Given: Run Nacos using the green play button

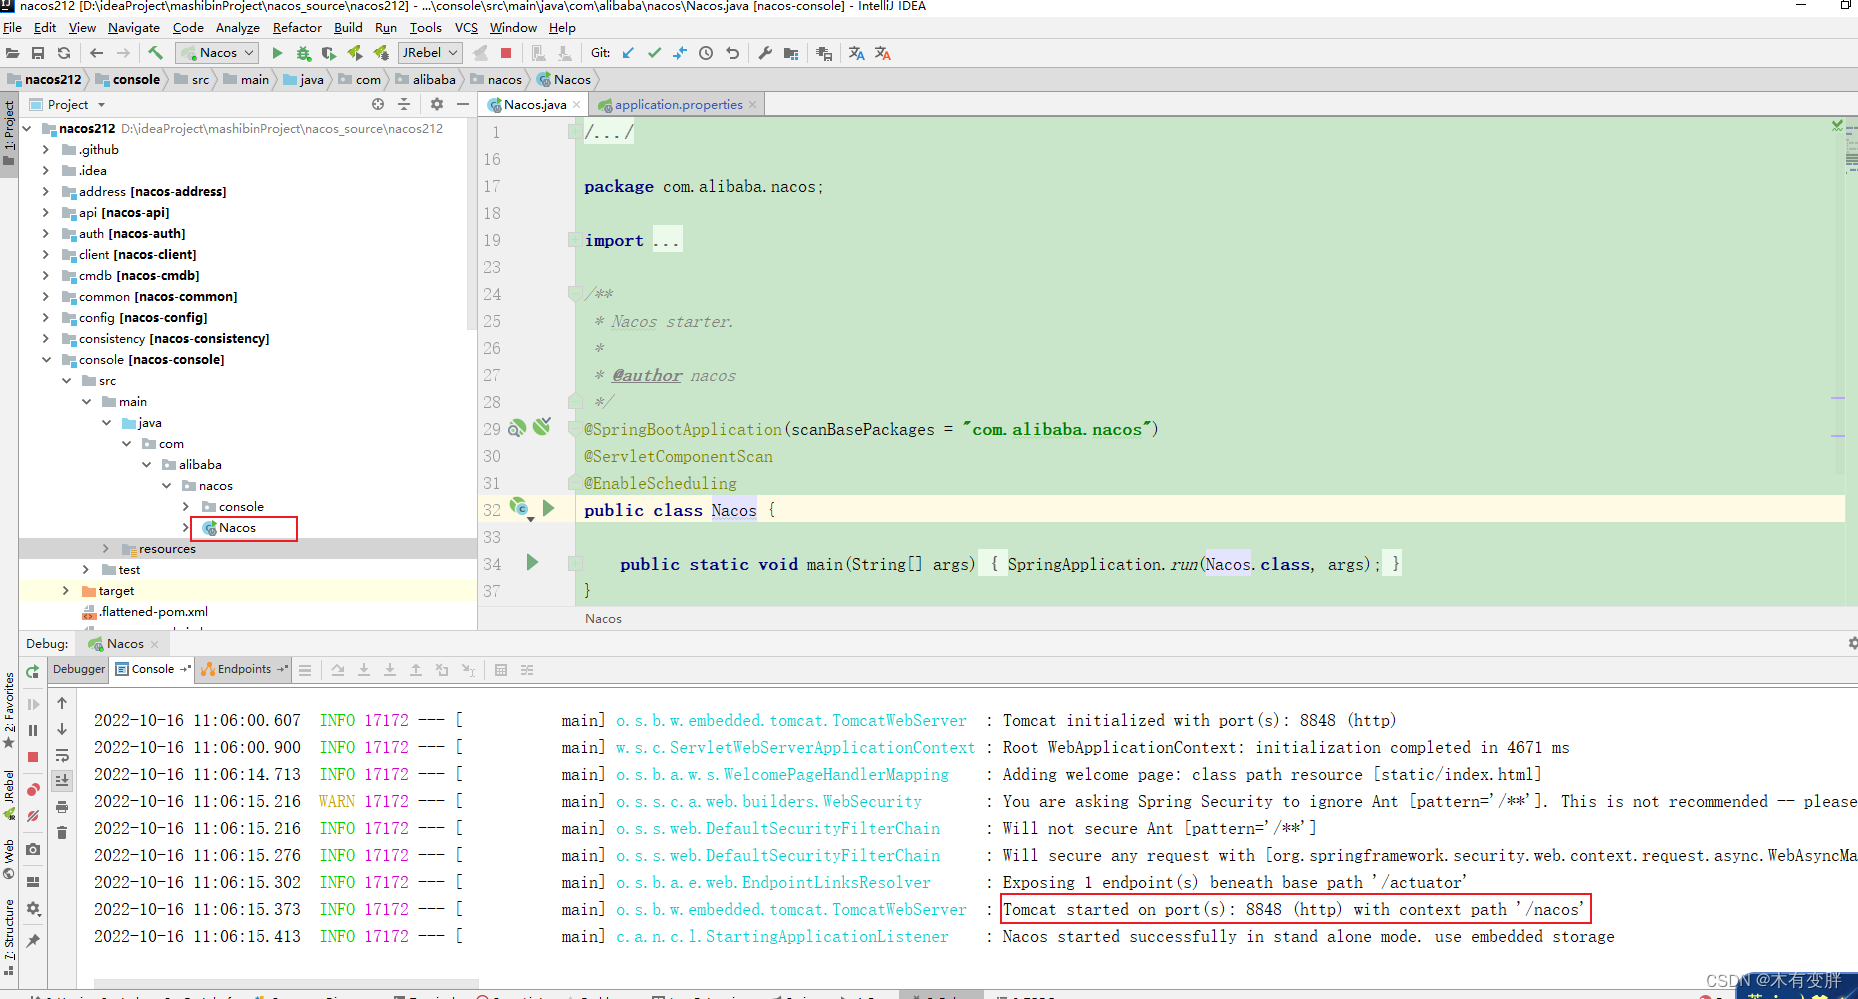Looking at the screenshot, I should [277, 53].
